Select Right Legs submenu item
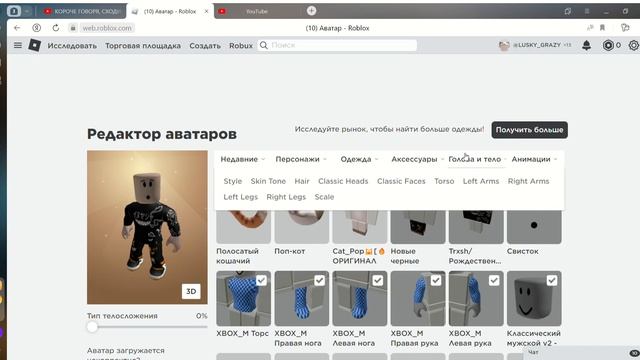This screenshot has height=360, width=640. click(286, 197)
